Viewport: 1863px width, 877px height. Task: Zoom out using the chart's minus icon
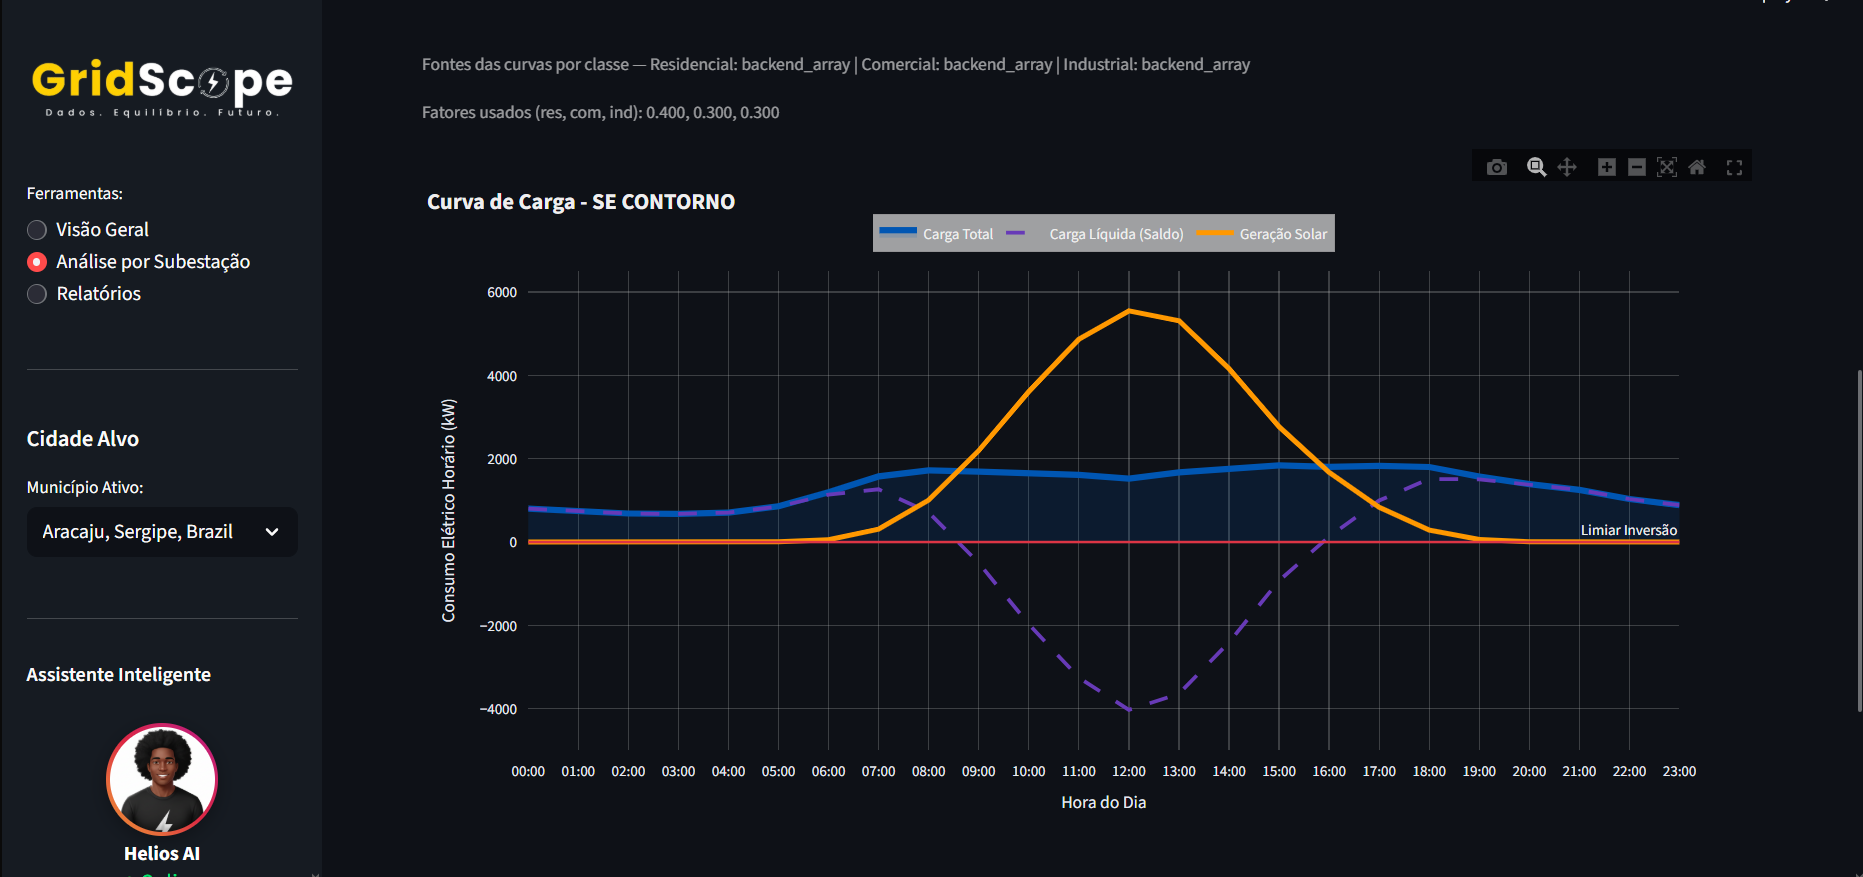pyautogui.click(x=1637, y=167)
